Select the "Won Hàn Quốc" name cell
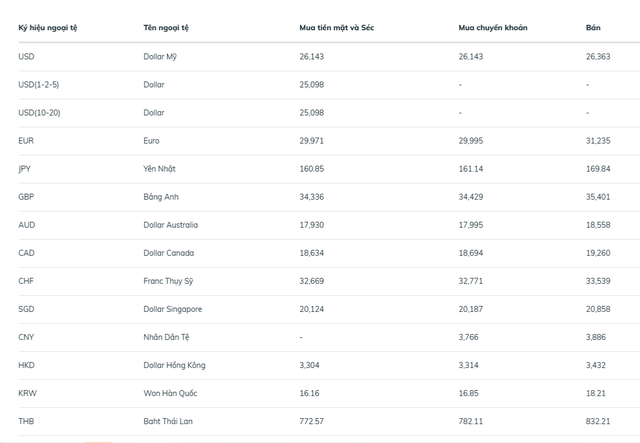This screenshot has height=443, width=640. click(x=169, y=394)
